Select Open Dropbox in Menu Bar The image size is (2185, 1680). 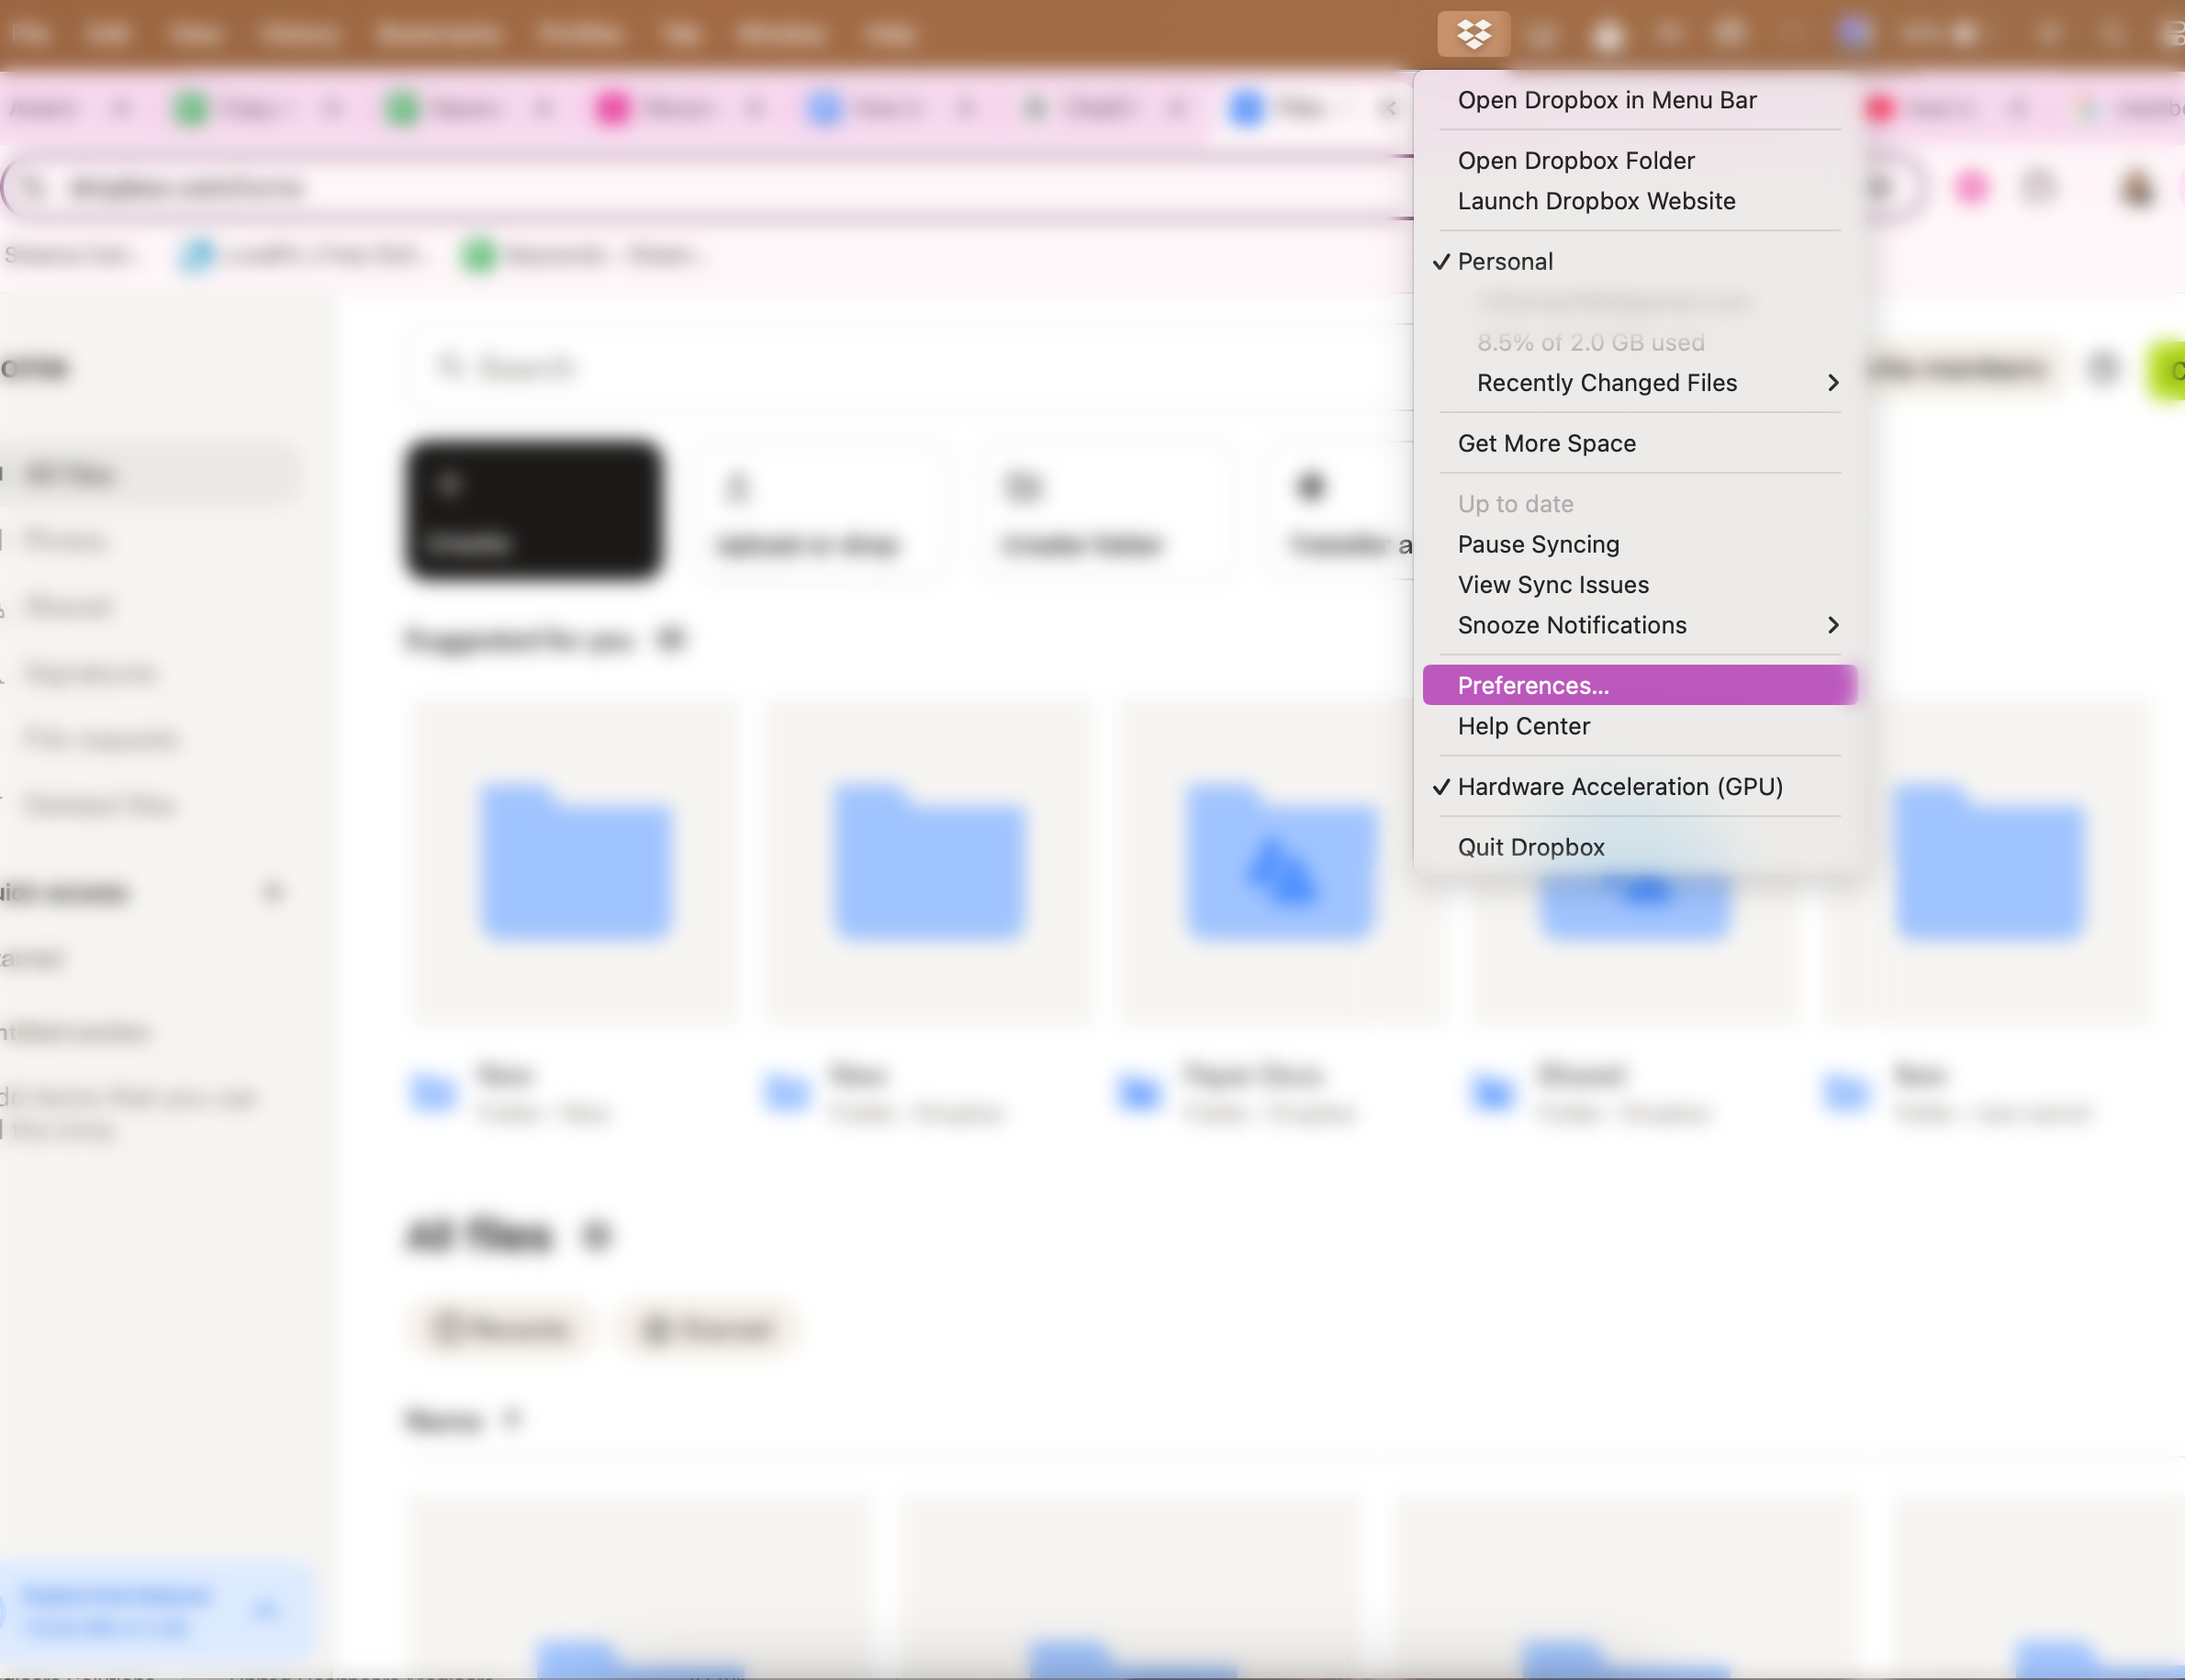[x=1606, y=100]
